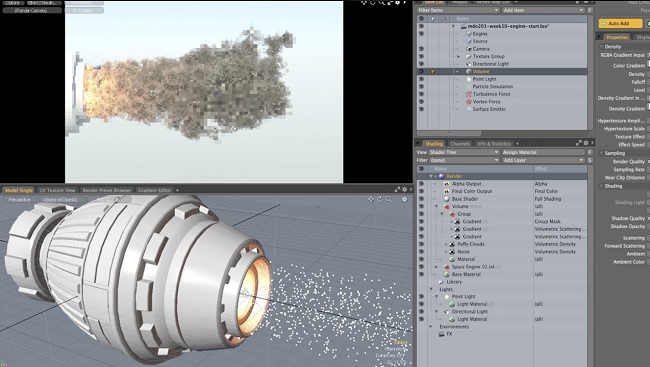Screen dimensions: 650x367
Task: Hide the Point Light item via eye
Action: (x=421, y=79)
